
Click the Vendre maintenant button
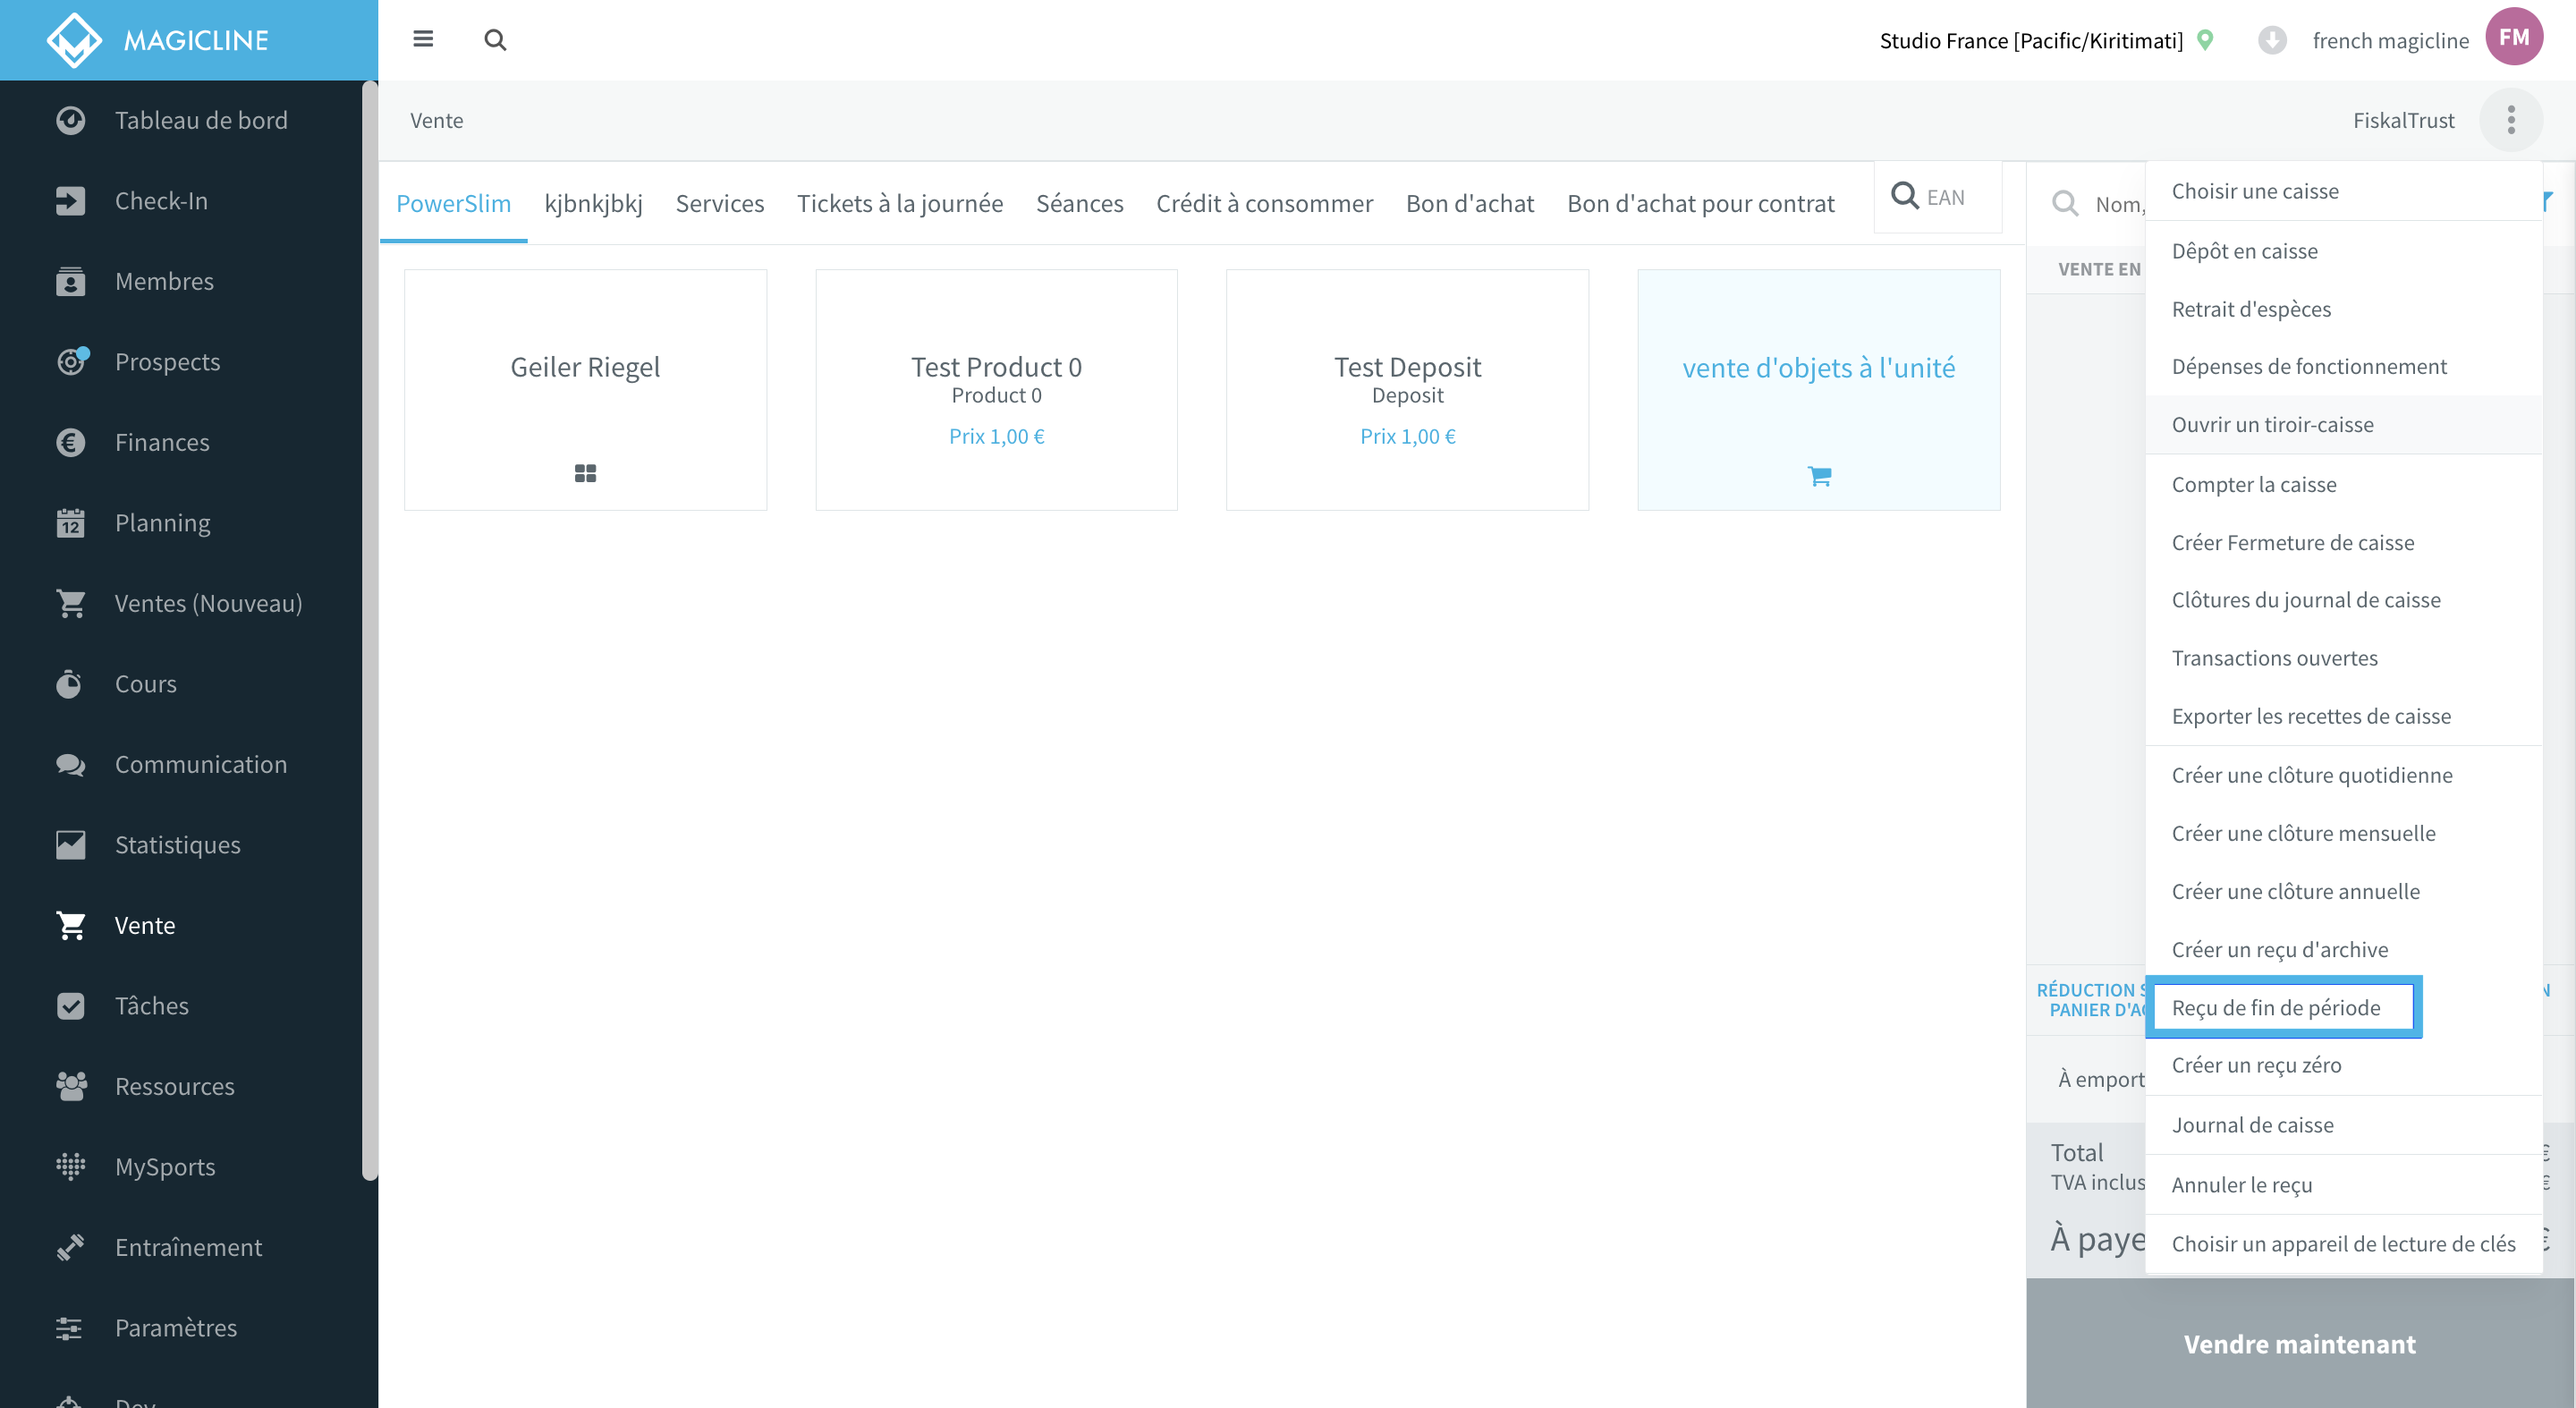point(2300,1344)
